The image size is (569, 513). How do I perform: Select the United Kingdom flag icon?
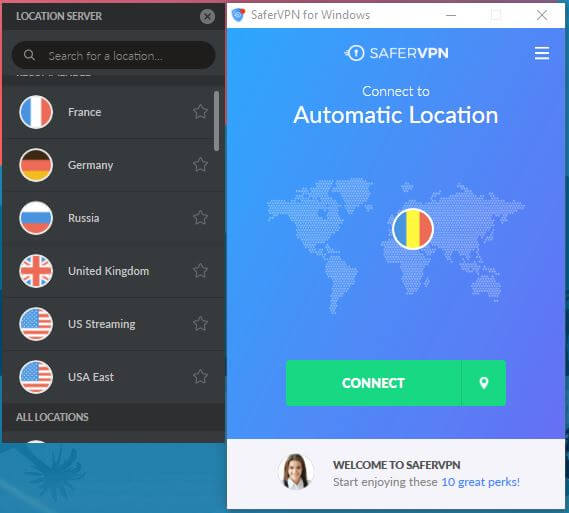[36, 271]
